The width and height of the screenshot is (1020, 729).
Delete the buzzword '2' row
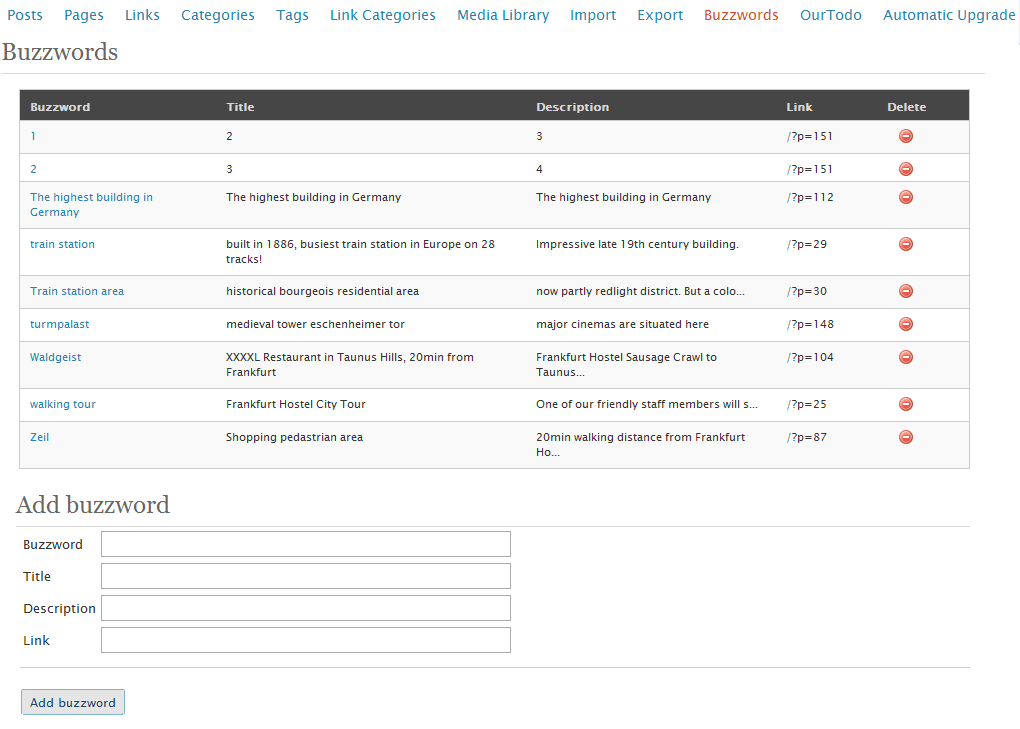(906, 169)
